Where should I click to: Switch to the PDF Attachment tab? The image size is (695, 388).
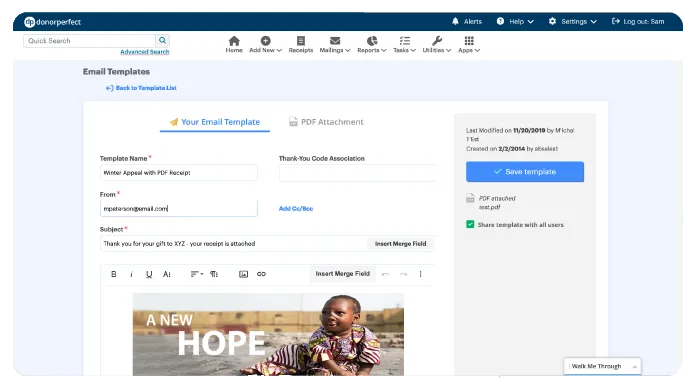click(x=326, y=122)
